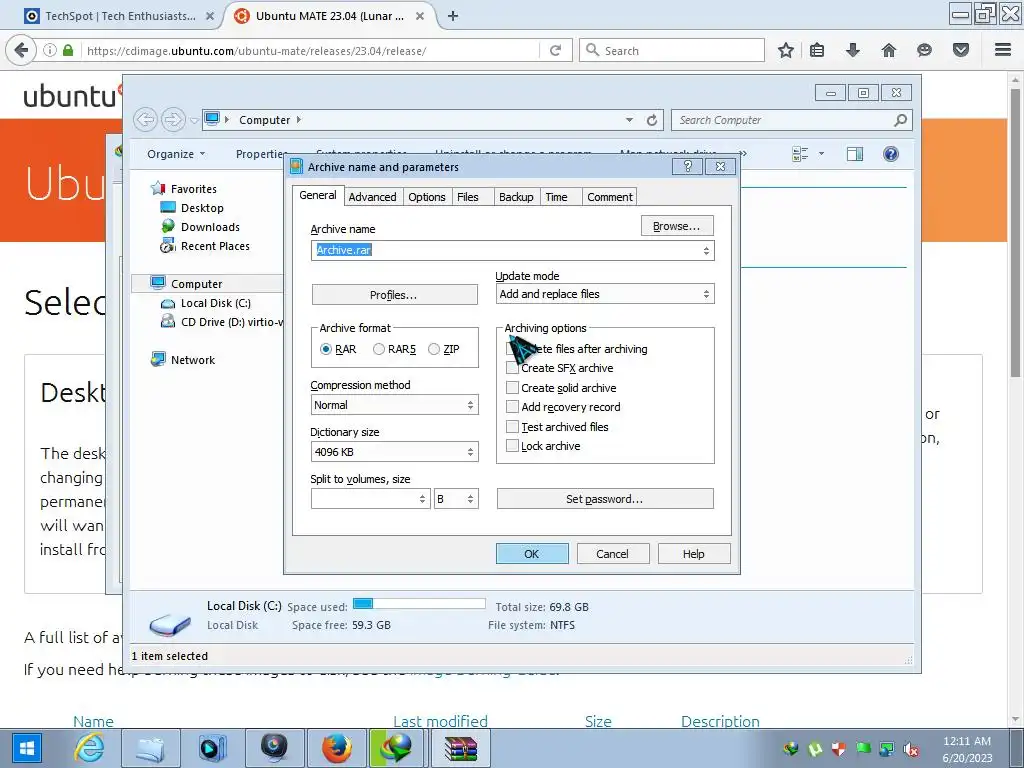The width and height of the screenshot is (1024, 768).
Task: Open File Explorer taskbar icon
Action: (x=151, y=748)
